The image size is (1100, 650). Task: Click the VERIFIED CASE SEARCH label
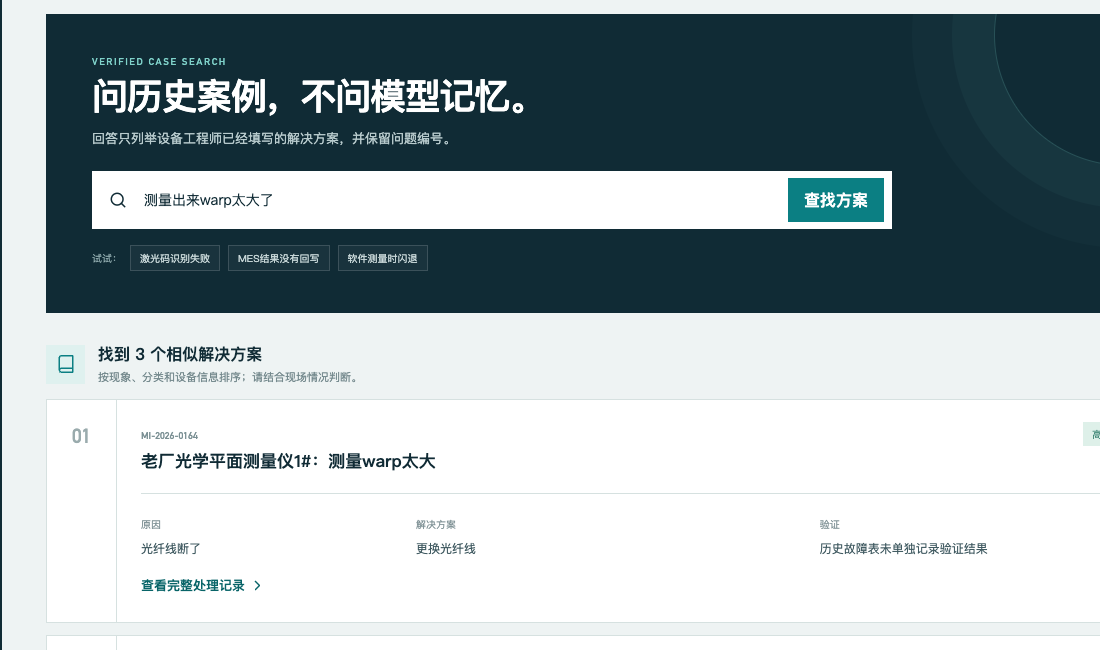(159, 62)
